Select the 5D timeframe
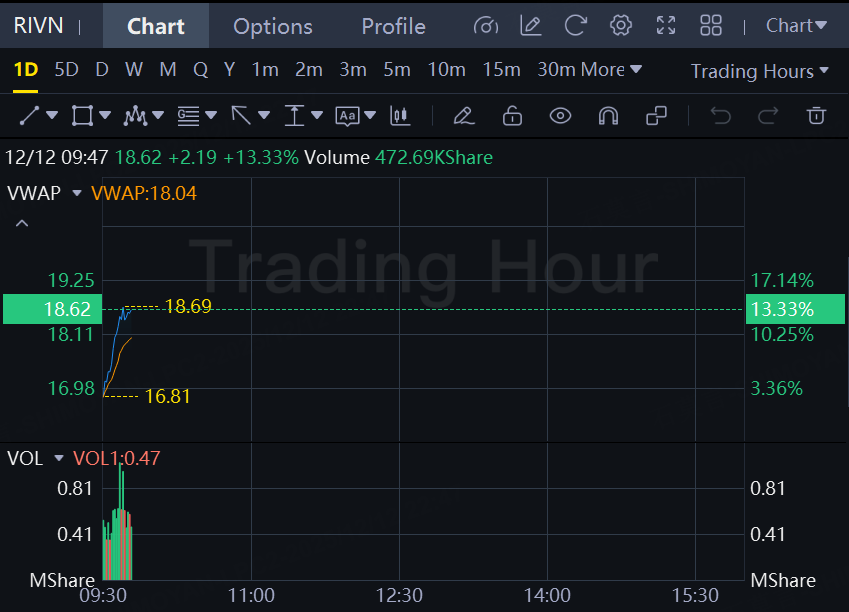The image size is (849, 612). pyautogui.click(x=66, y=70)
